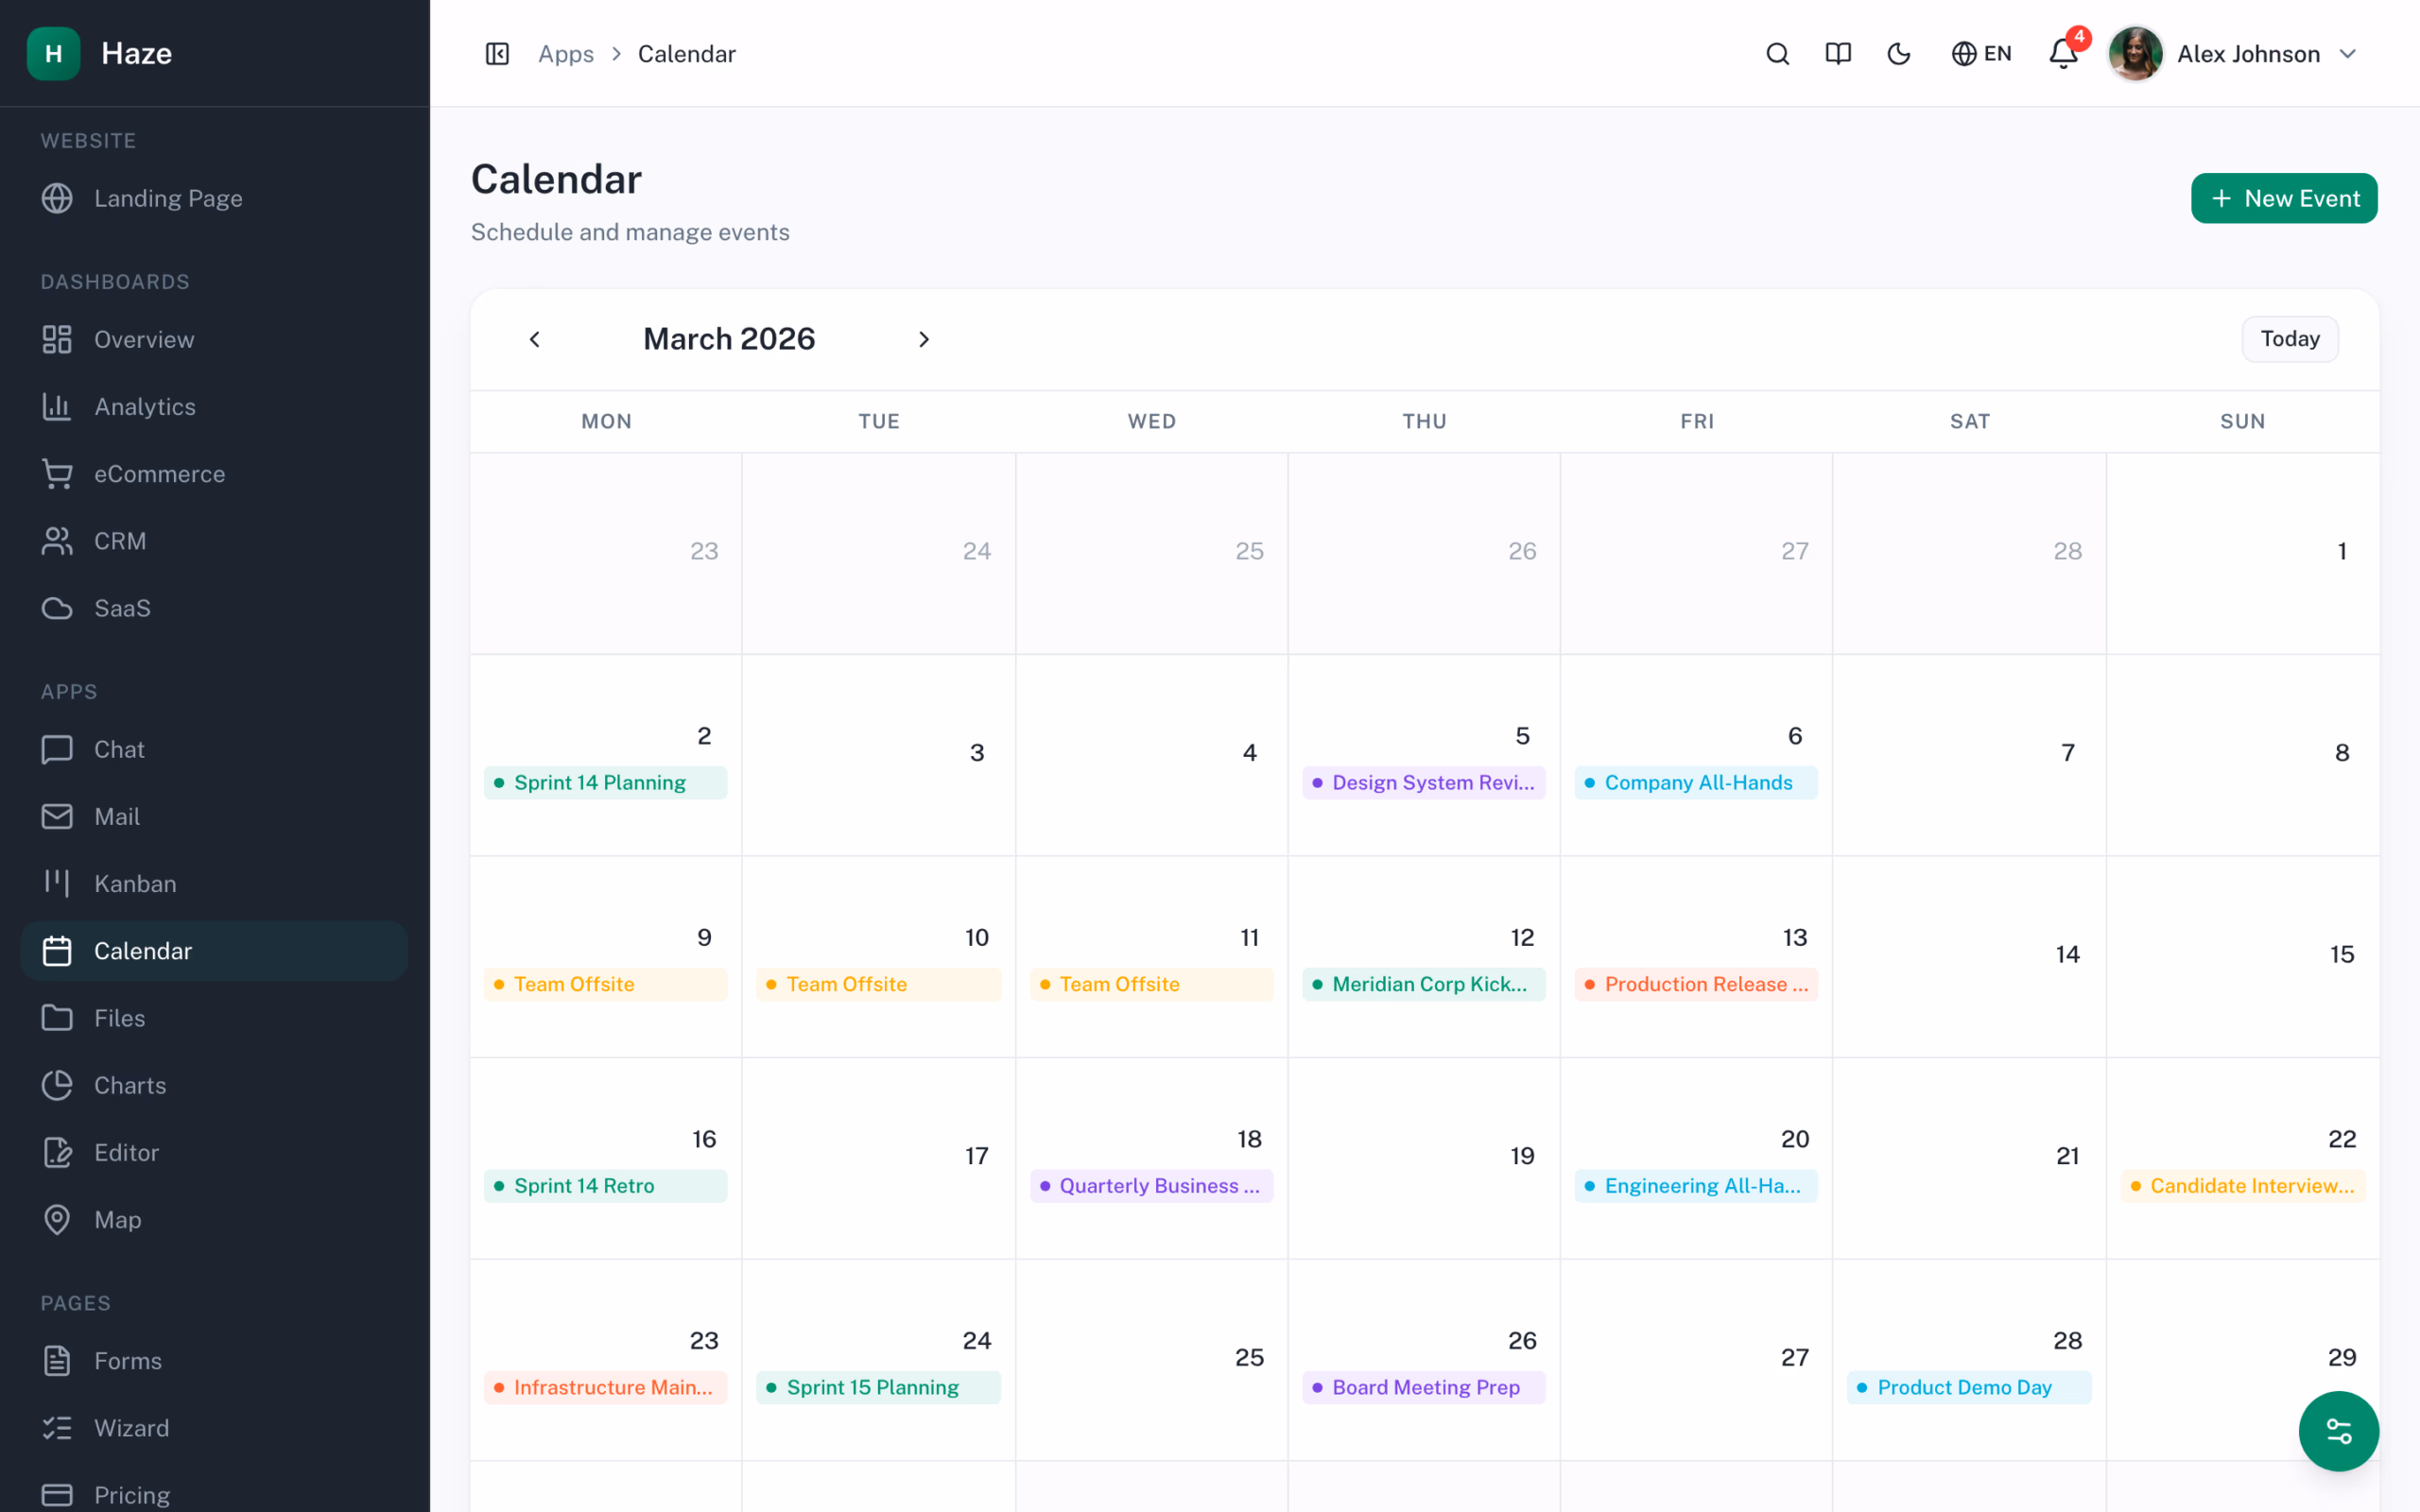Click the Chat bubble icon

[x=57, y=749]
